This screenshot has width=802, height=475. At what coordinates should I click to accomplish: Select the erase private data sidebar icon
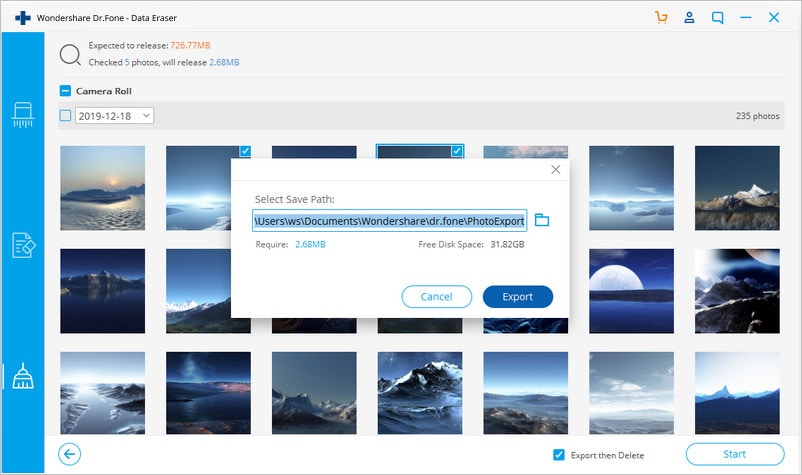click(23, 245)
